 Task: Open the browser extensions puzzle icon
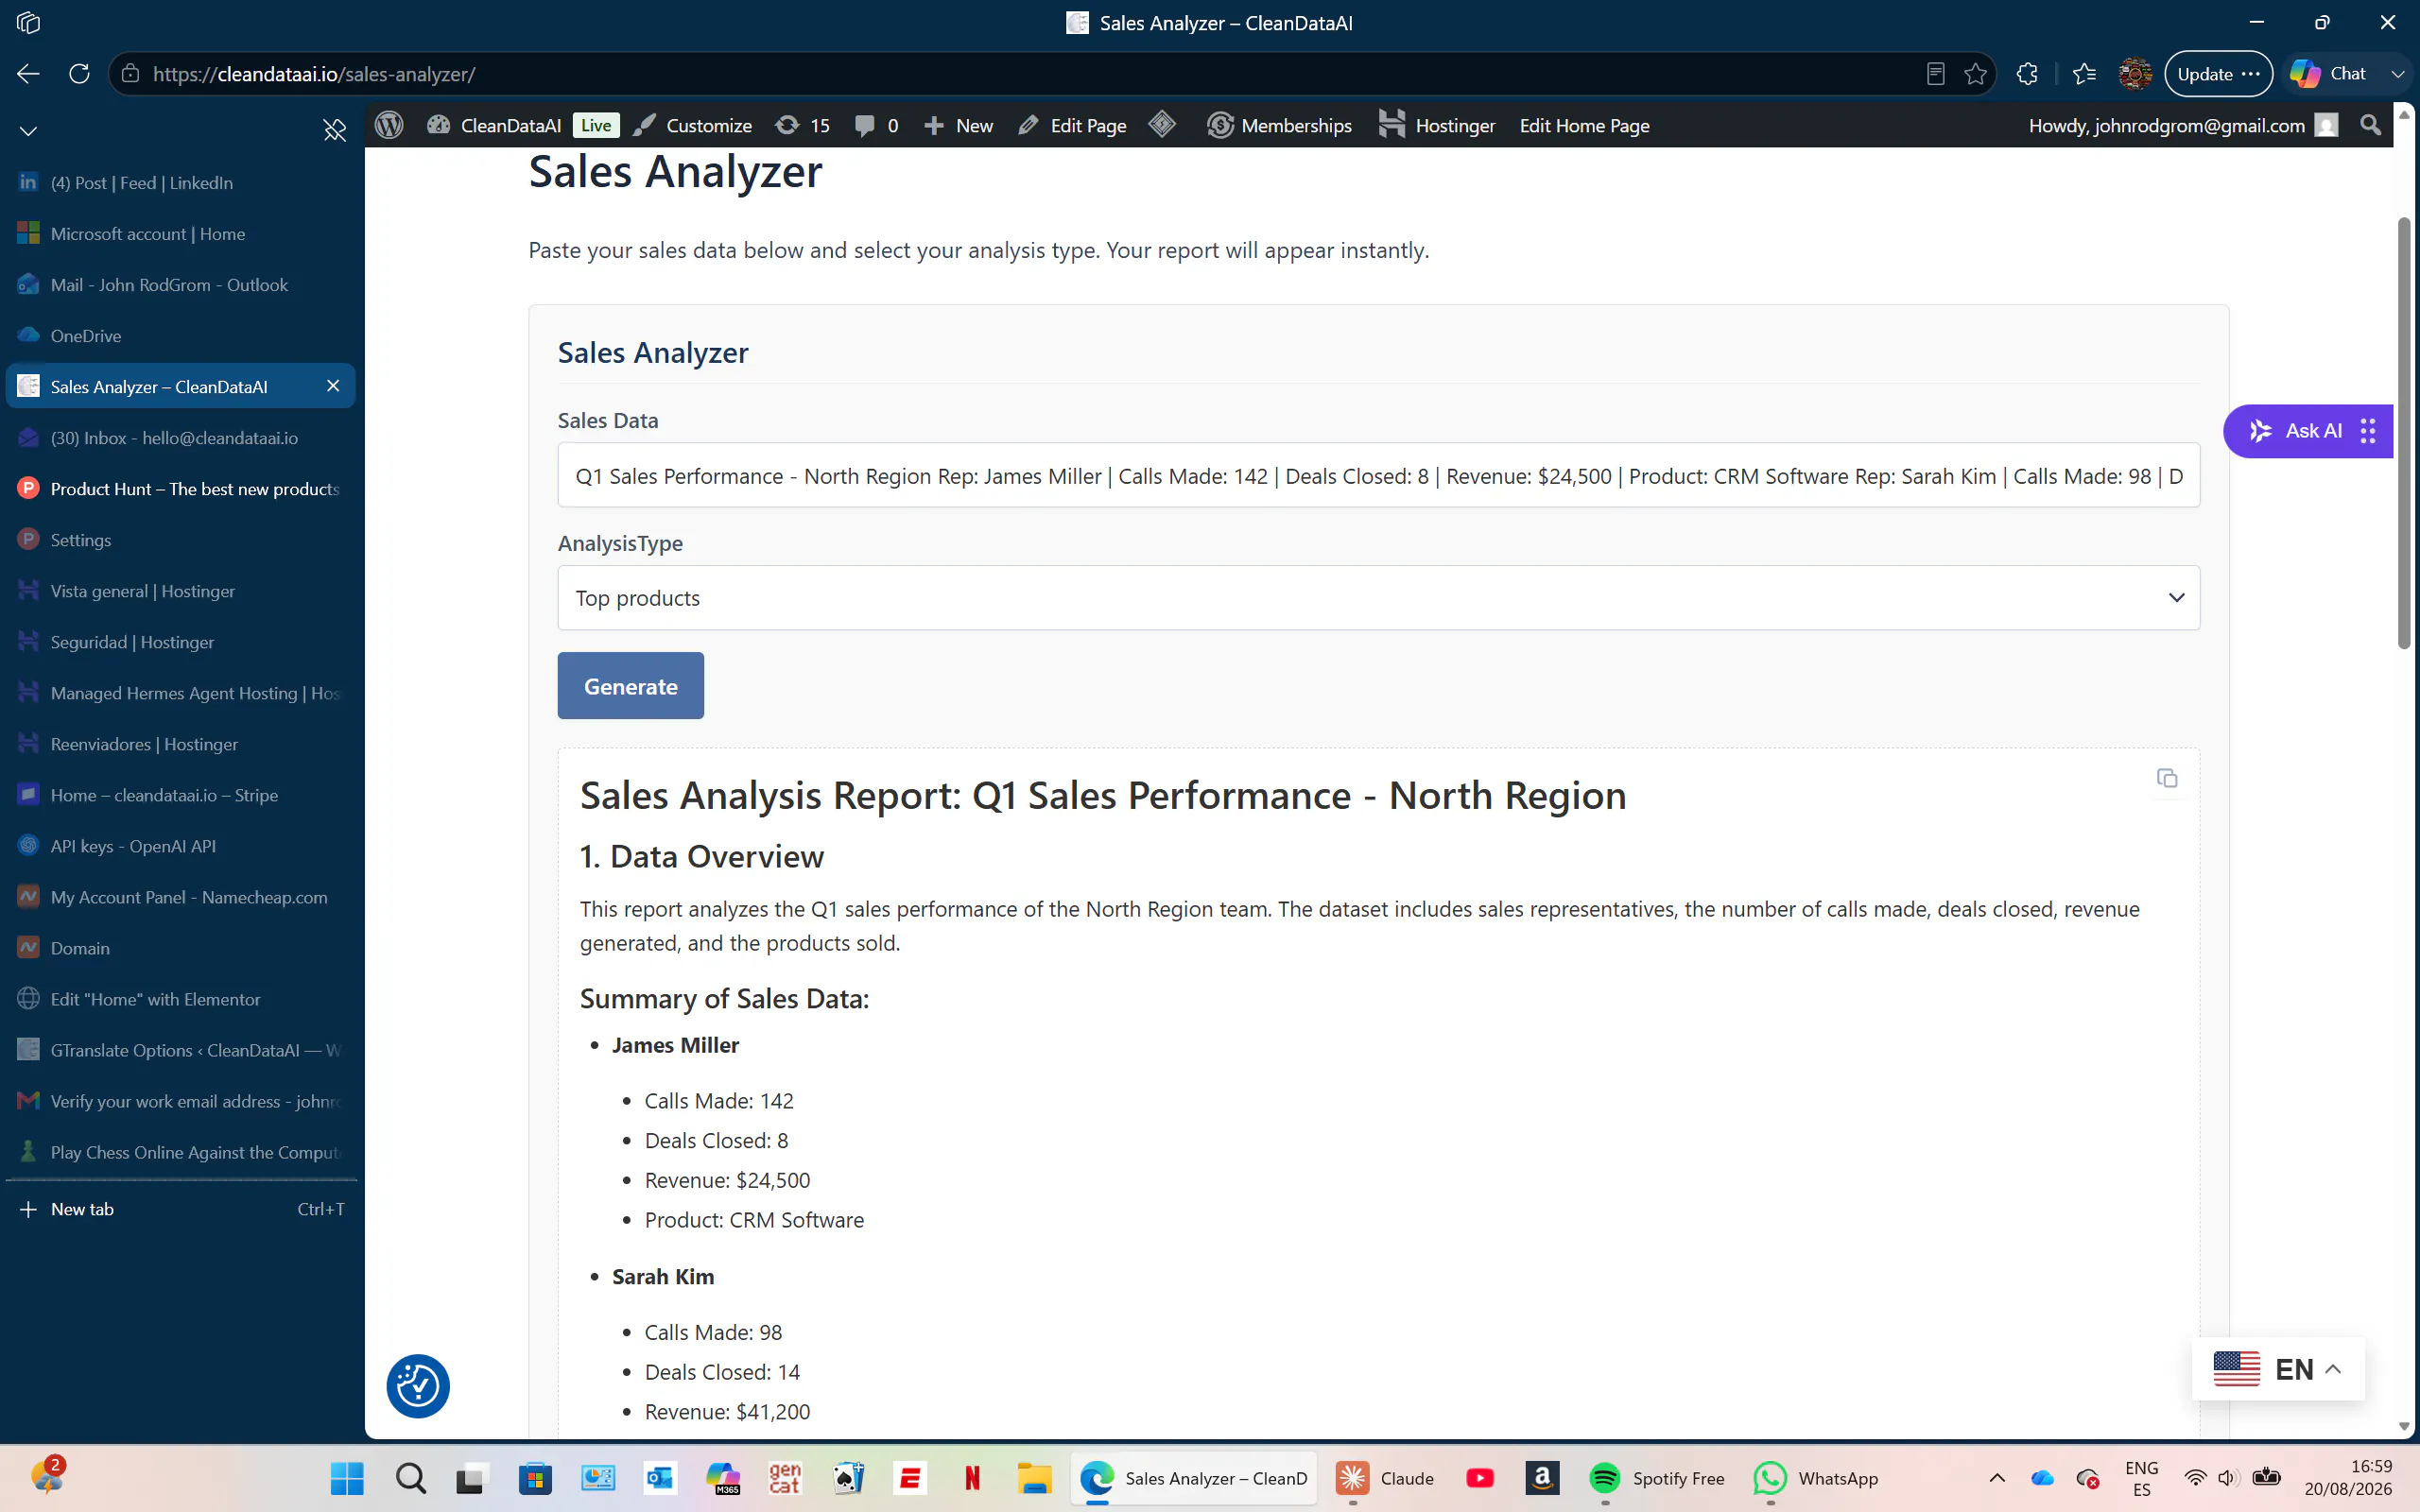pos(2027,74)
